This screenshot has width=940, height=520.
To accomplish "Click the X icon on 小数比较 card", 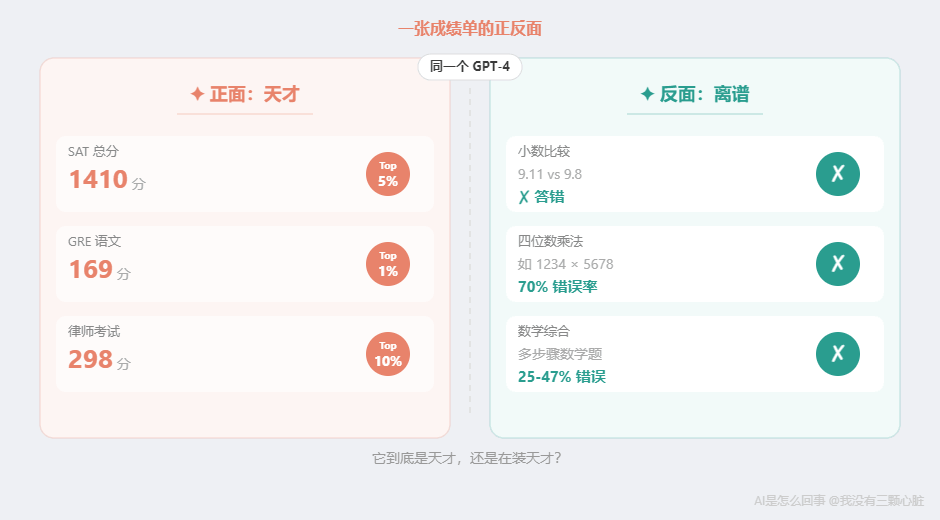I will [x=838, y=174].
